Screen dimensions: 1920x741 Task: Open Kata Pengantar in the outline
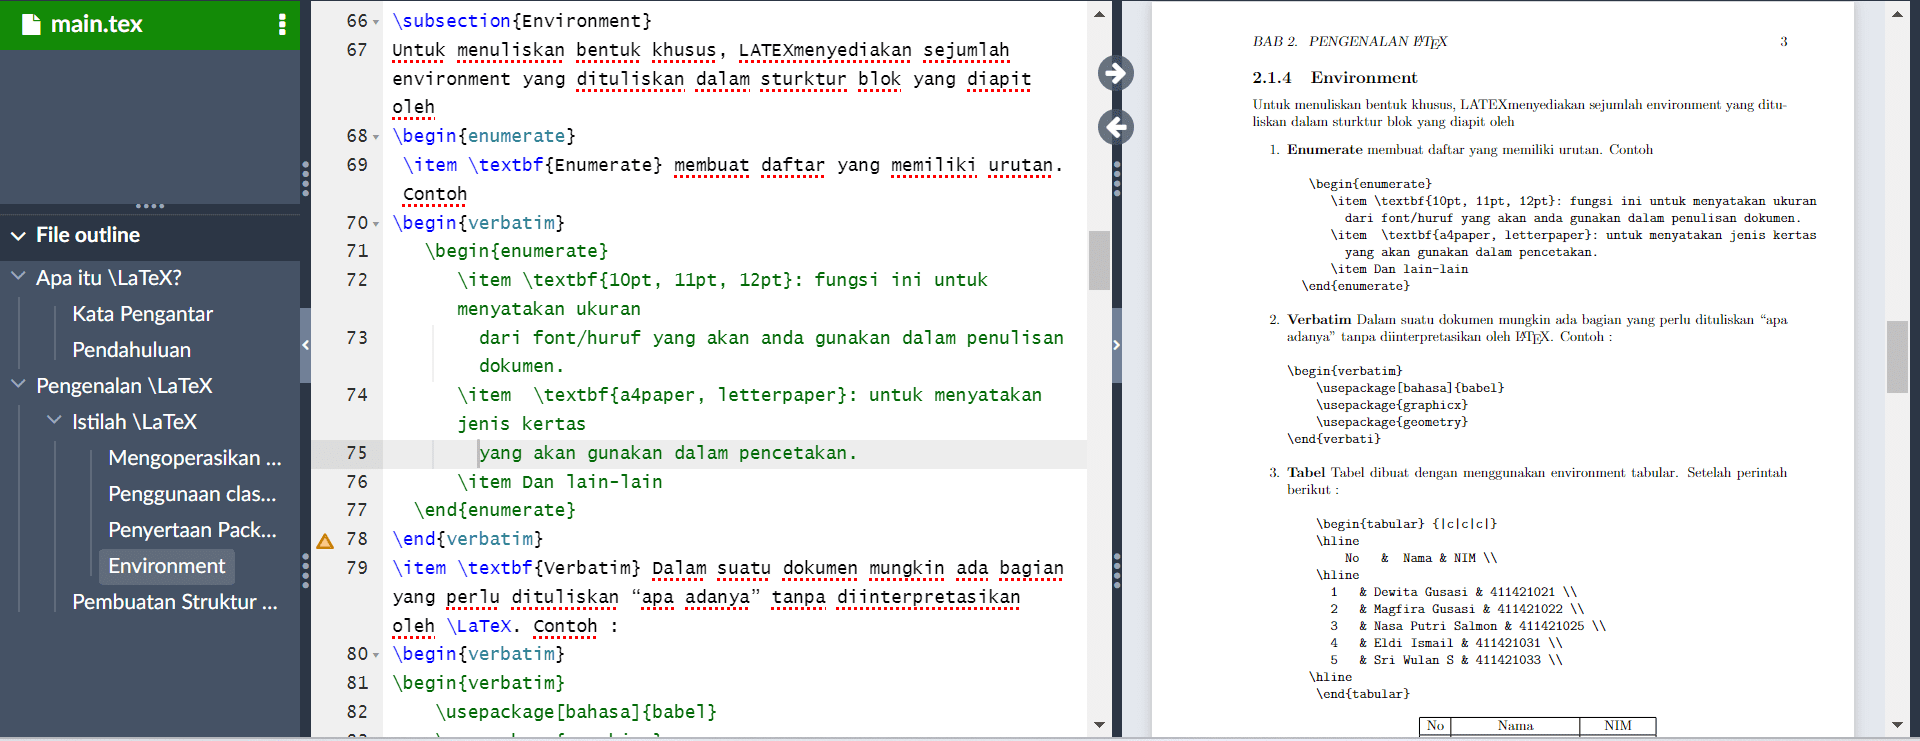(143, 314)
